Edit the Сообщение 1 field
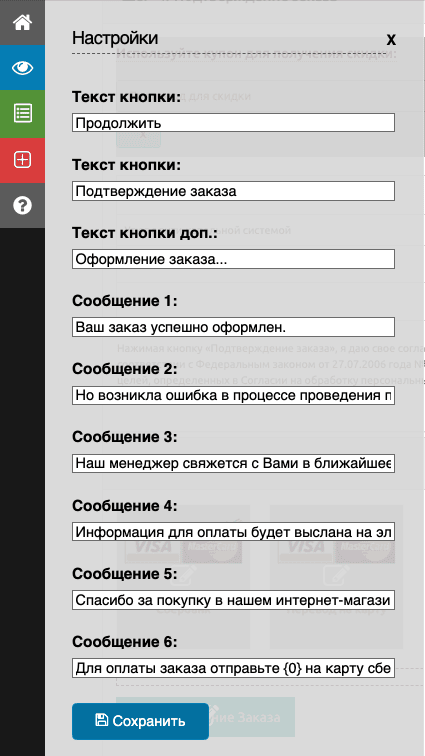Screen dimensions: 425x756 (x=233, y=327)
